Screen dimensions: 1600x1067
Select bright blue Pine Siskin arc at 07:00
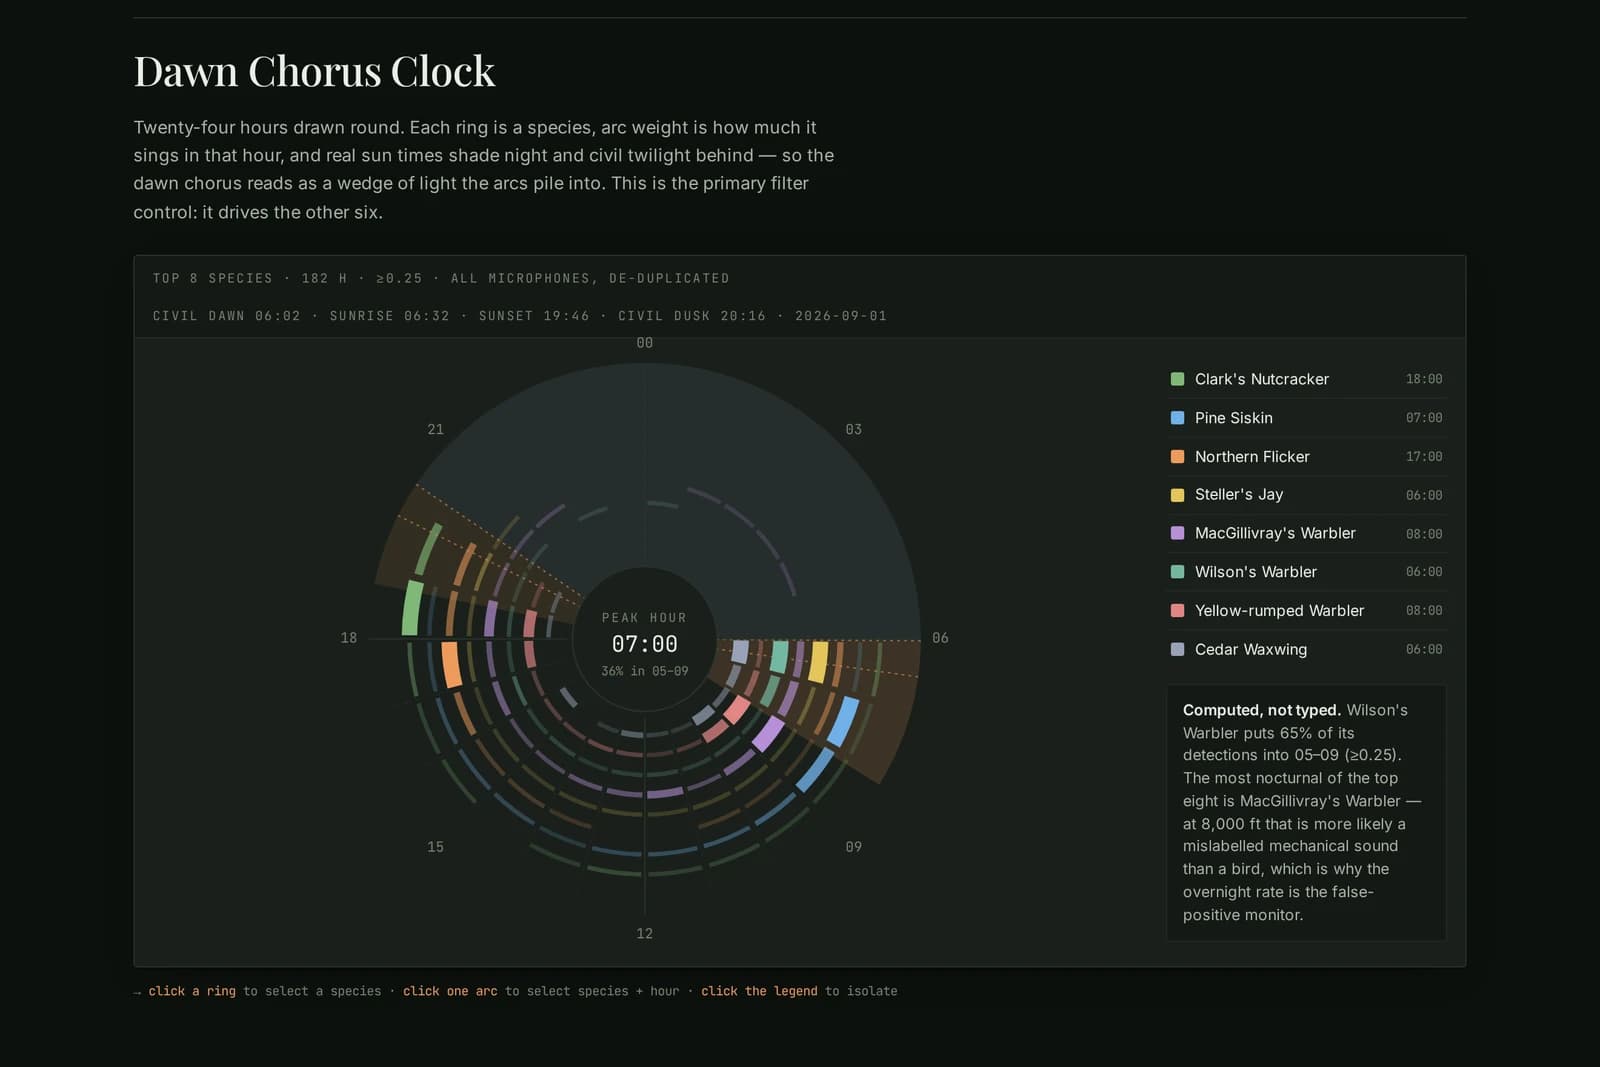point(843,722)
